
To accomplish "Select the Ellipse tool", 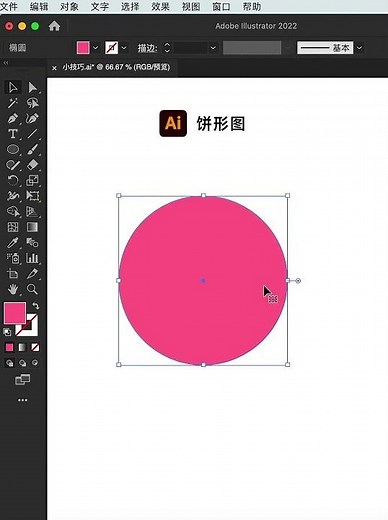I will 13,149.
